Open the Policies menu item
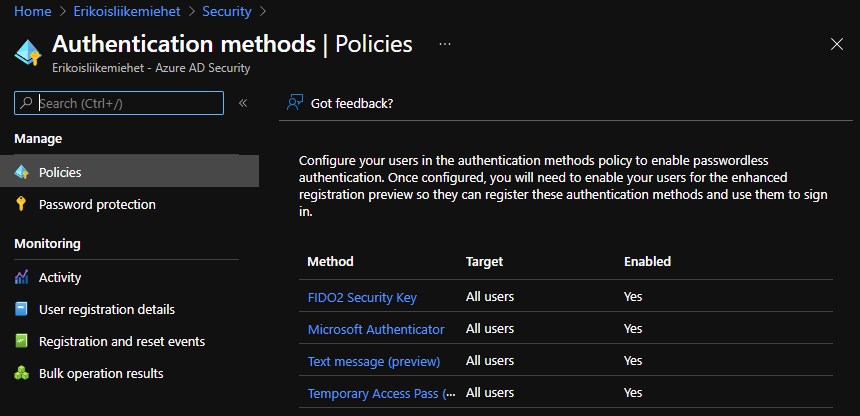The height and width of the screenshot is (416, 860). click(x=129, y=172)
